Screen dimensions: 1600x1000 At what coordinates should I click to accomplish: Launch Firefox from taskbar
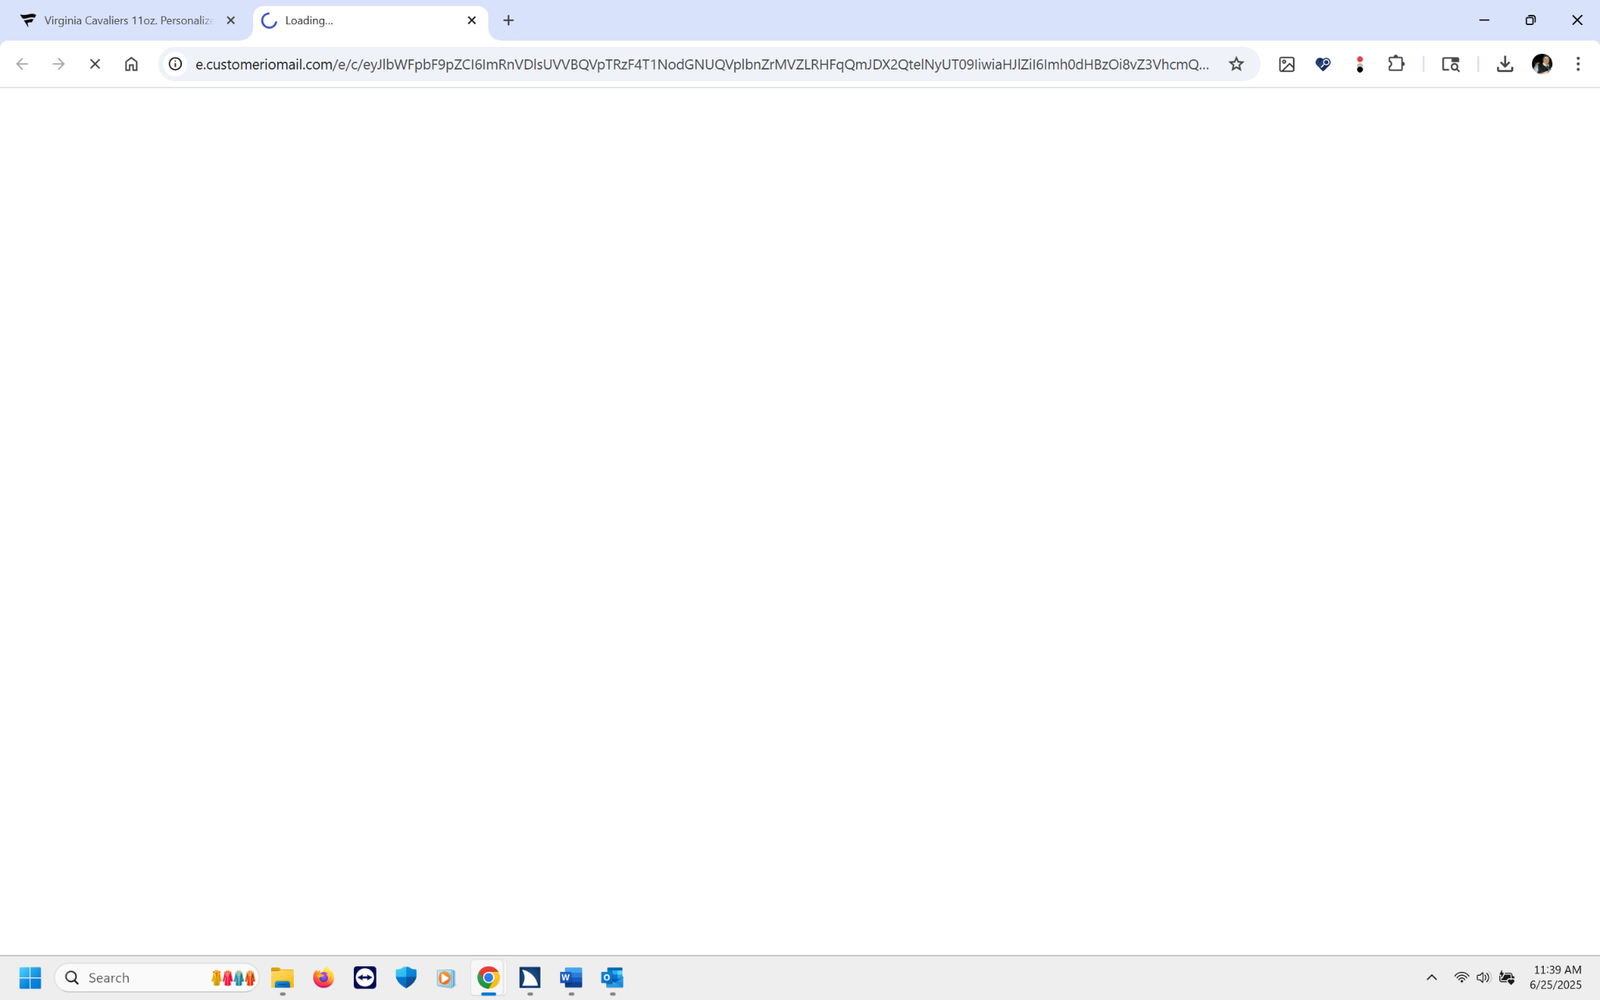pos(323,978)
